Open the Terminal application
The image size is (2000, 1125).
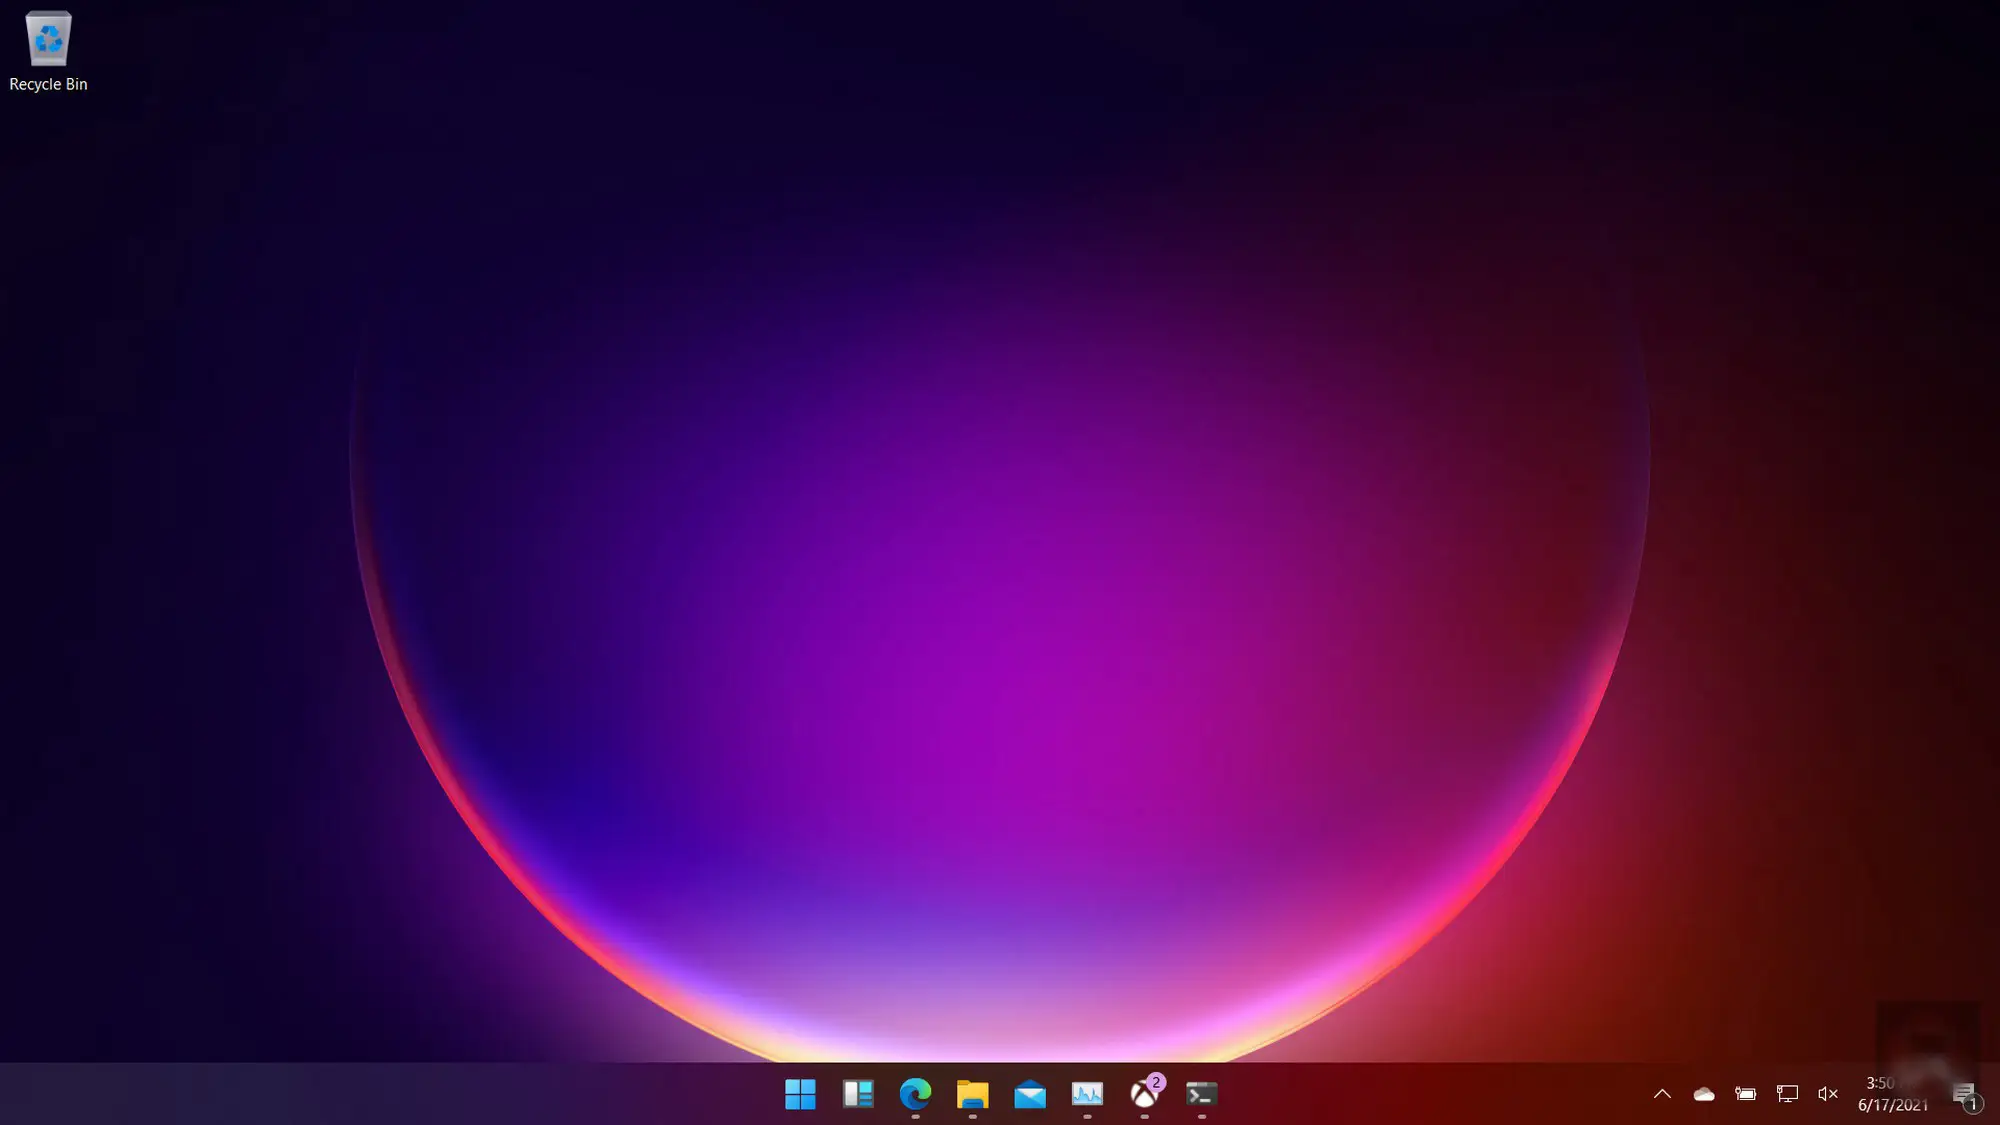point(1202,1095)
